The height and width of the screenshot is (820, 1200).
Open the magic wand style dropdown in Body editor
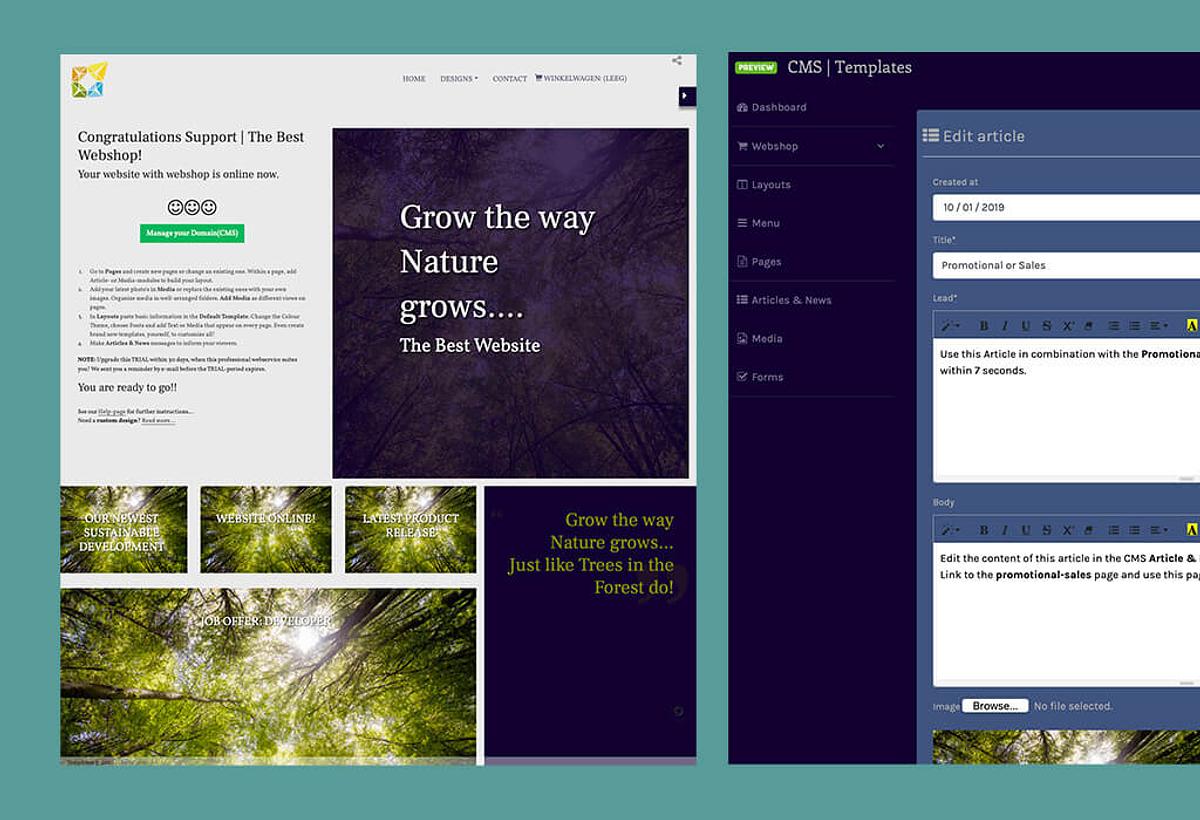tap(949, 530)
